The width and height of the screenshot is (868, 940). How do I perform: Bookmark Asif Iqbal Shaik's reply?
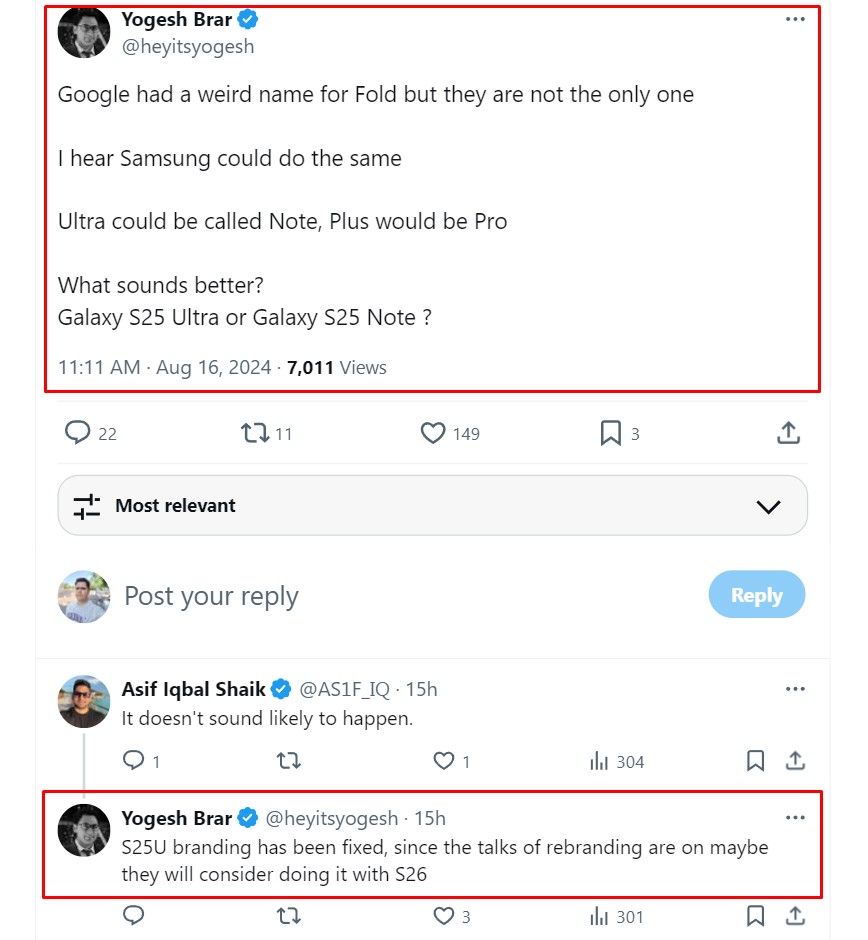756,761
